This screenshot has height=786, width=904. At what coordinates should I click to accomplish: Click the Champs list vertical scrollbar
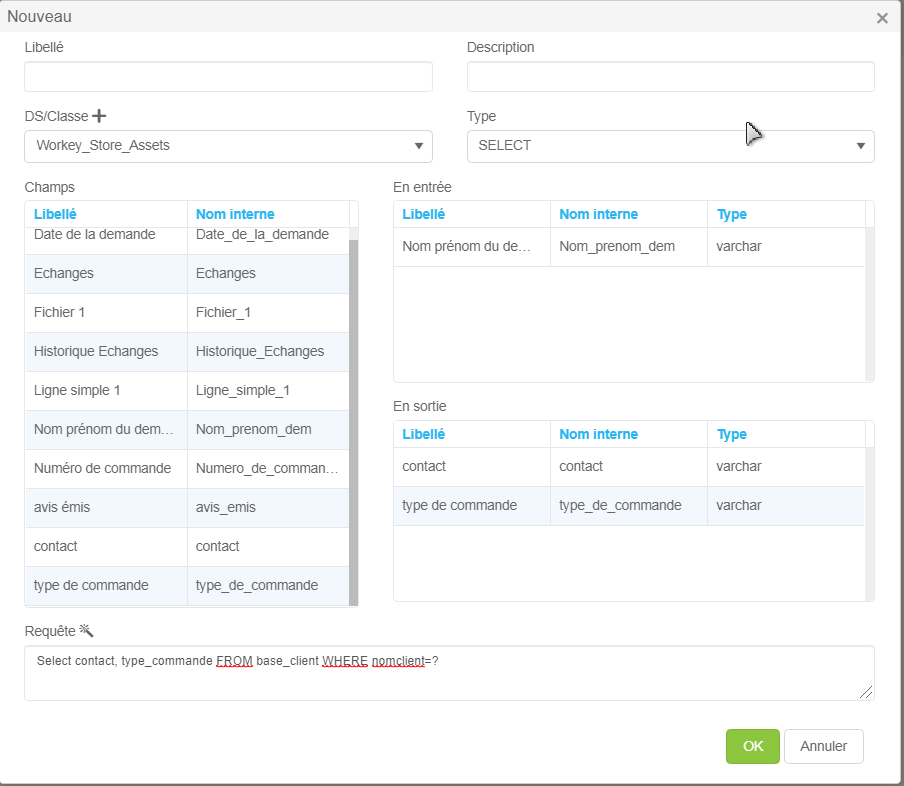pyautogui.click(x=353, y=420)
